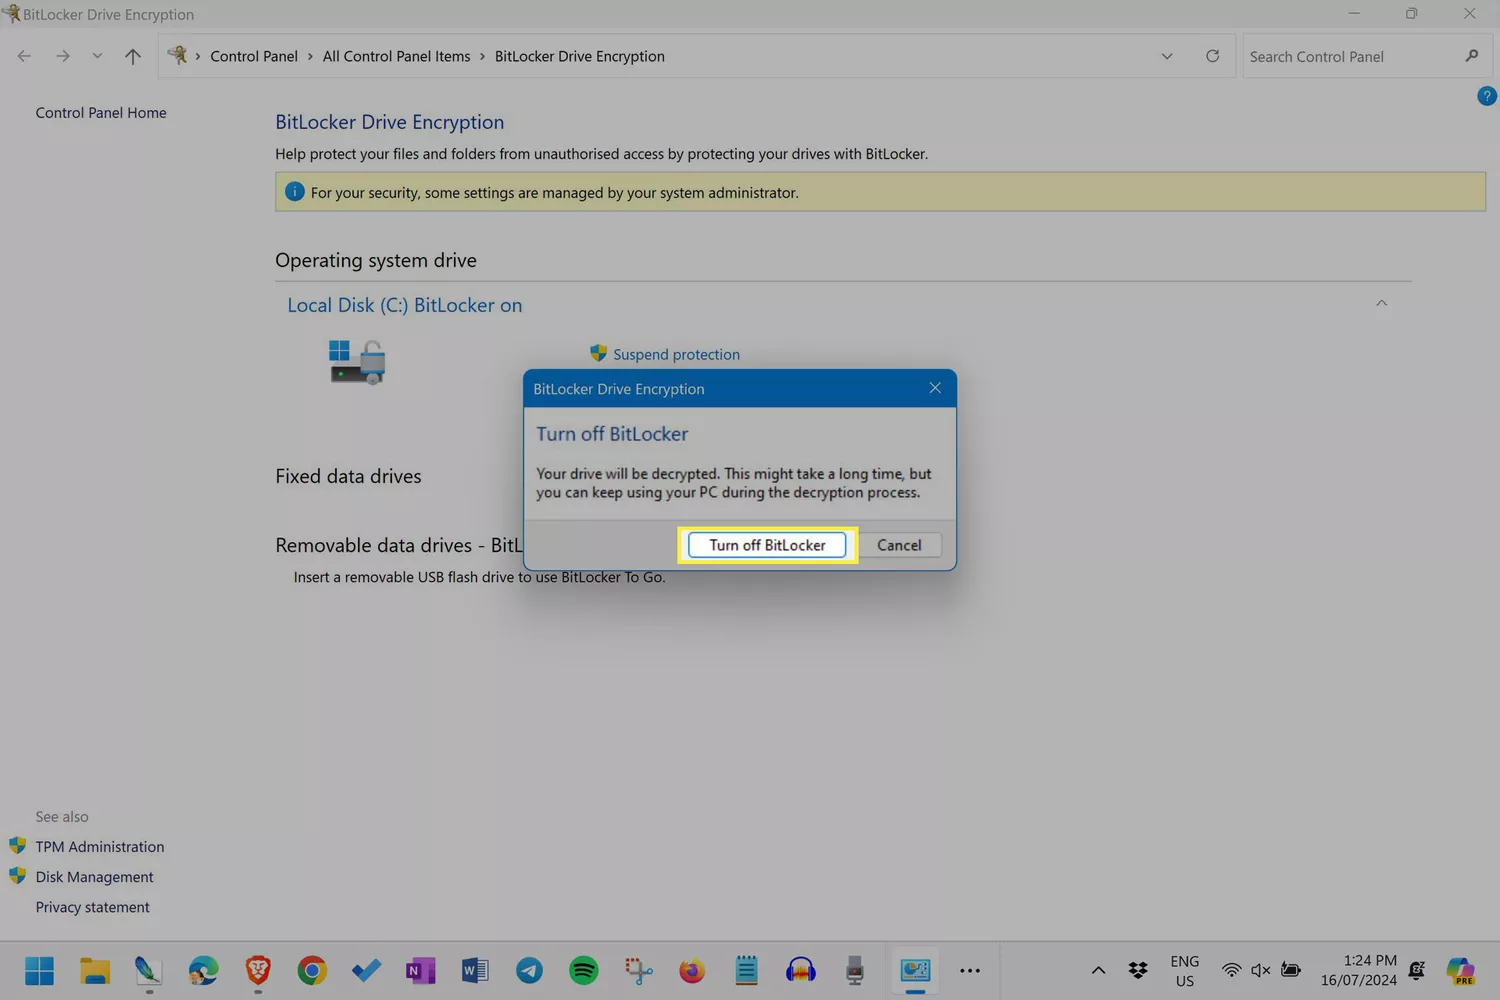
Task: Click Control Panel breadcrumb
Action: click(x=254, y=56)
